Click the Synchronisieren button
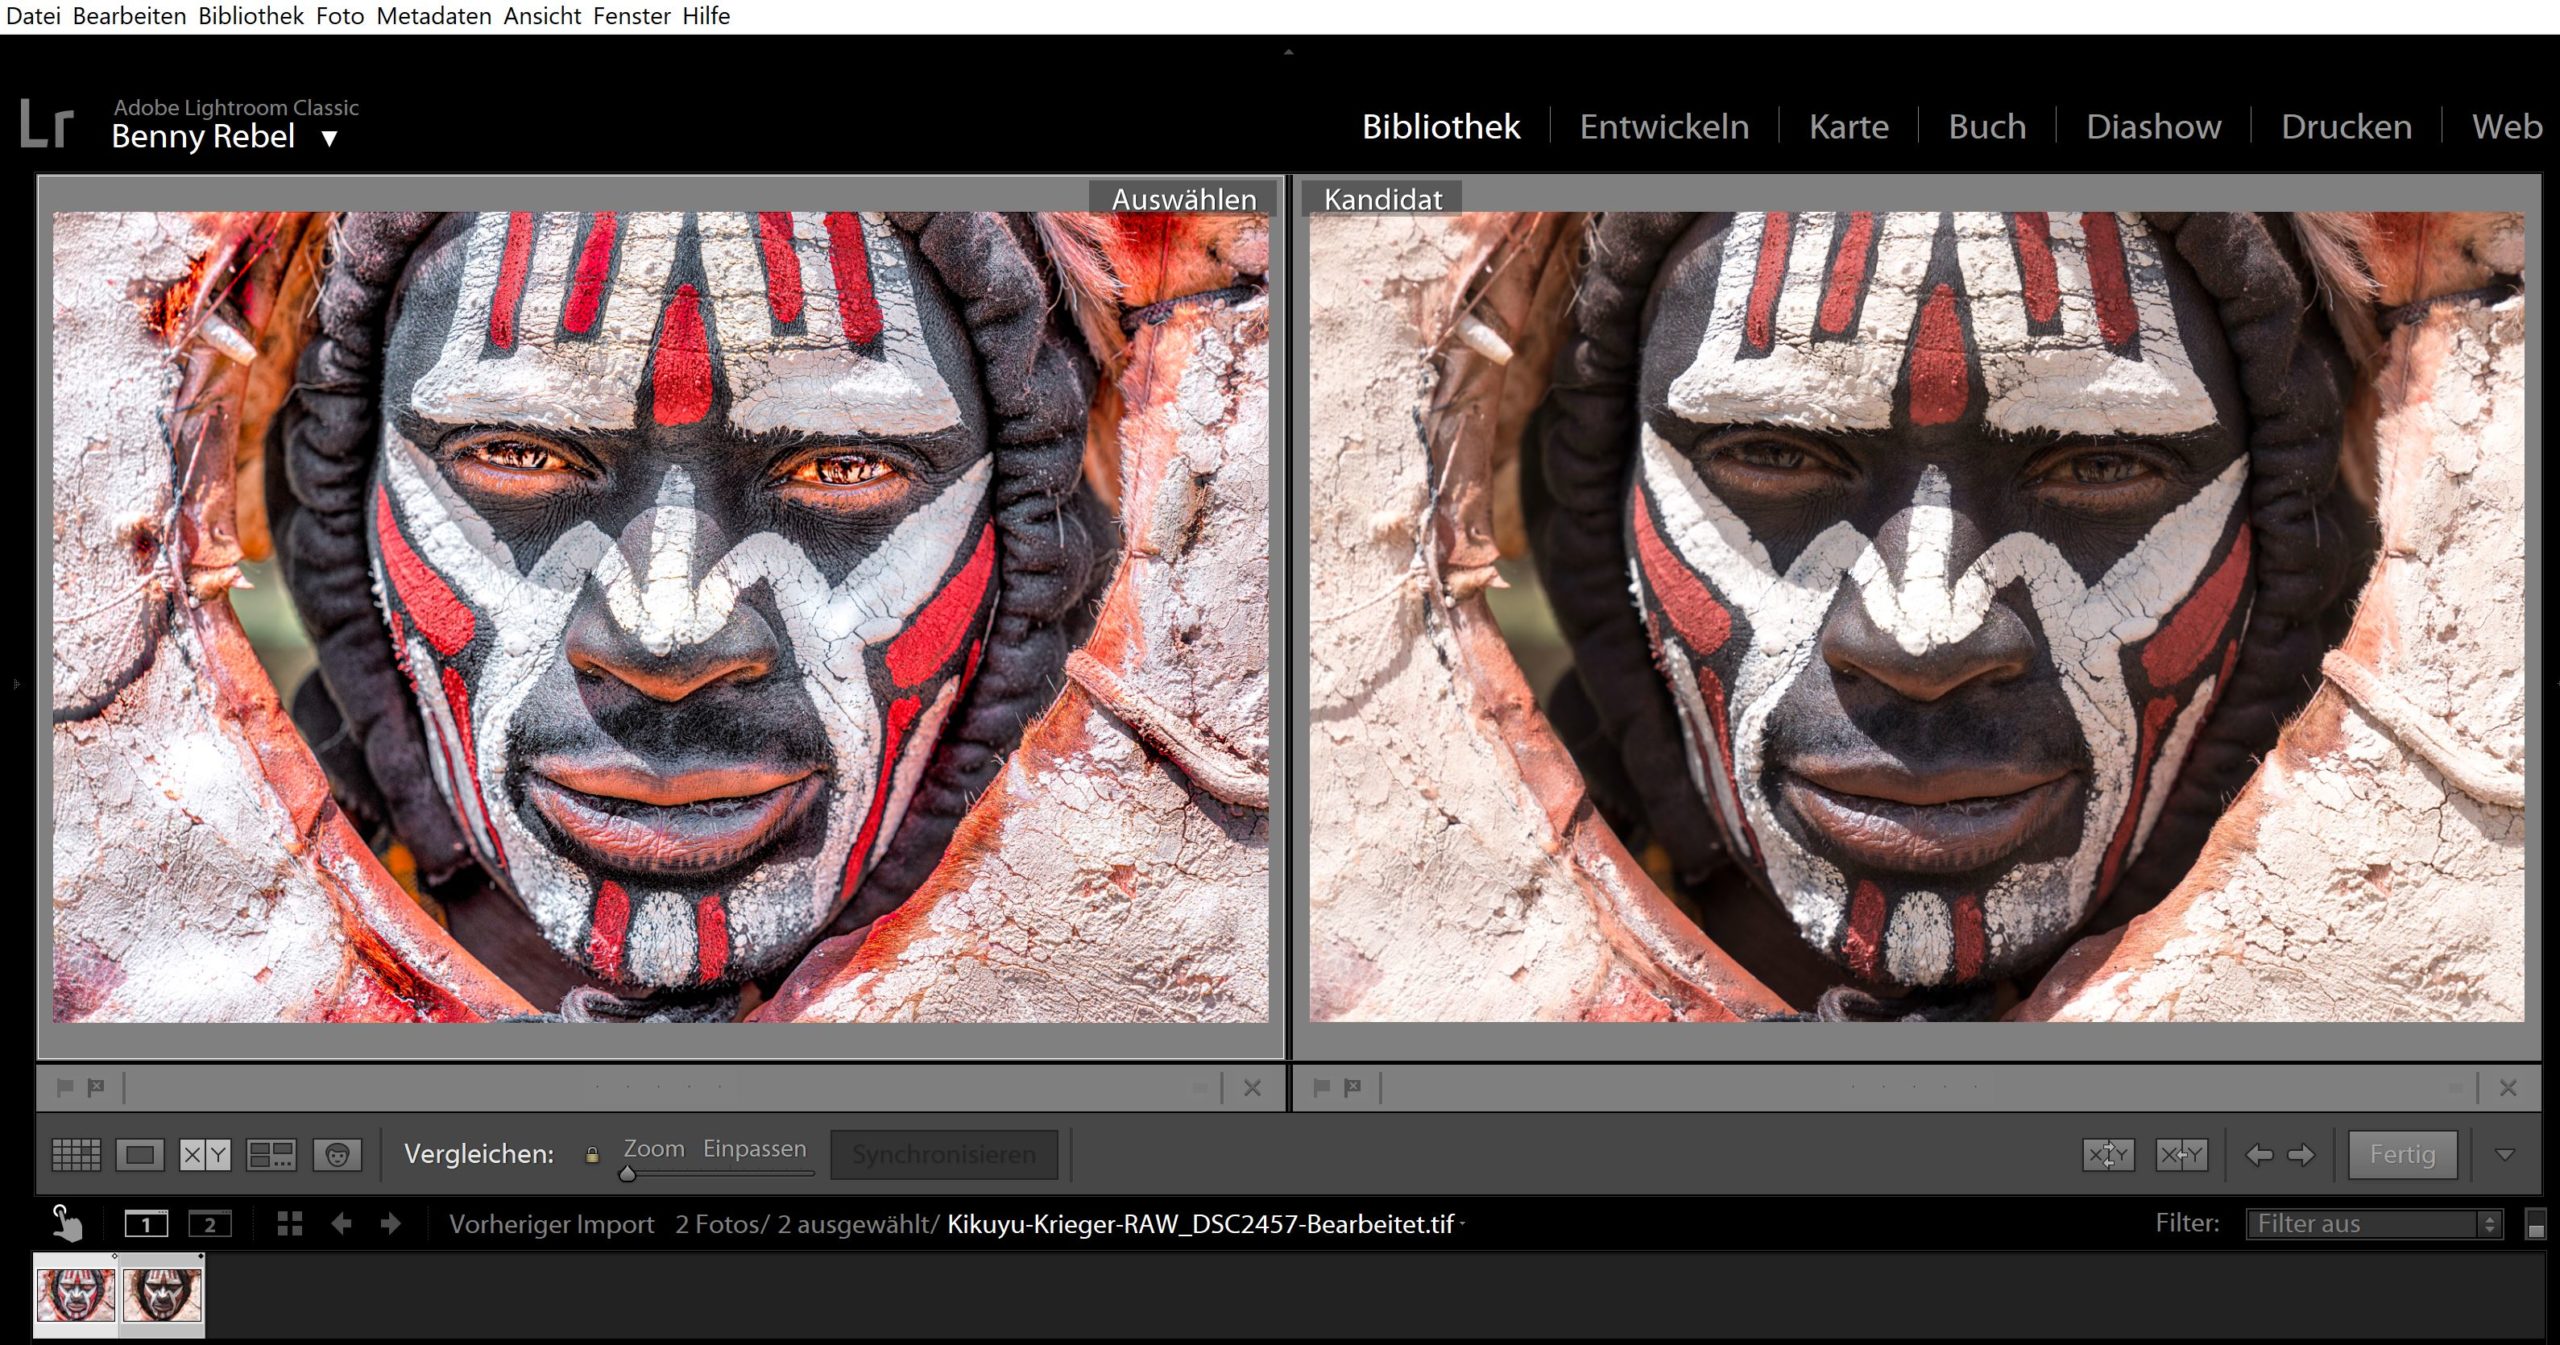This screenshot has height=1345, width=2560. pos(943,1155)
